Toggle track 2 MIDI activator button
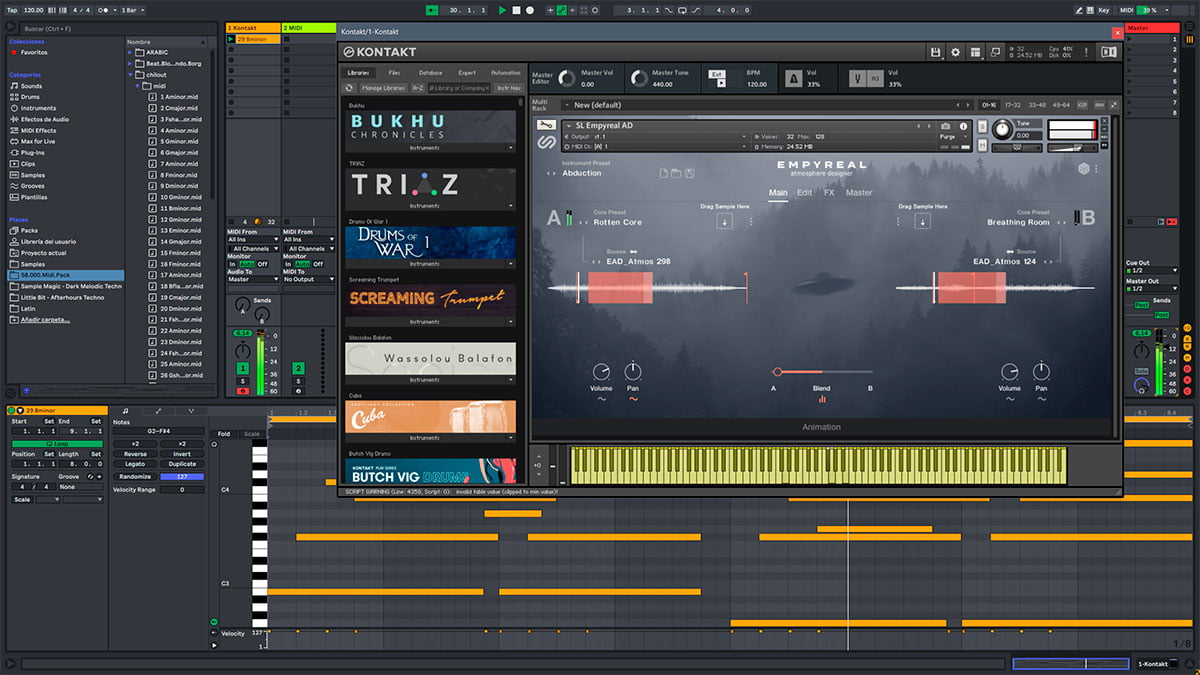1200x675 pixels. 298,368
